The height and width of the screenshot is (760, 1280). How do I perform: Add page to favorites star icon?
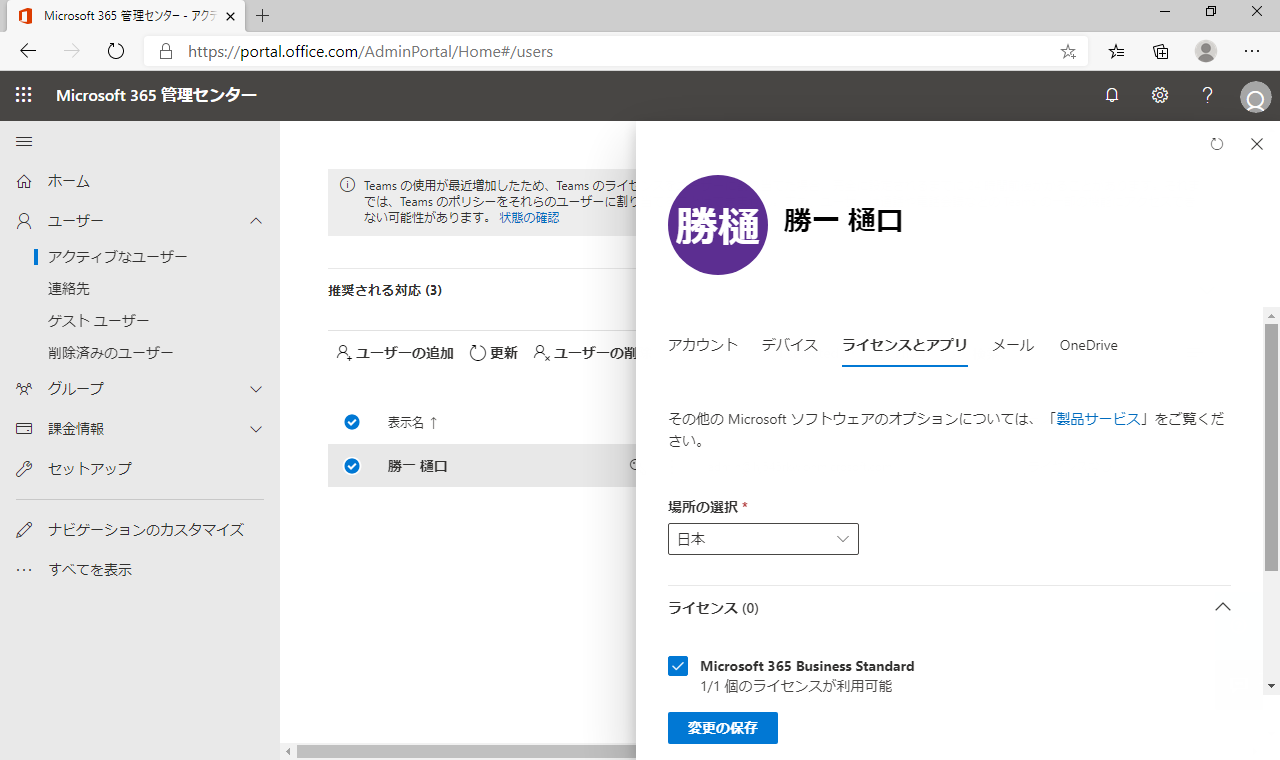[x=1068, y=51]
